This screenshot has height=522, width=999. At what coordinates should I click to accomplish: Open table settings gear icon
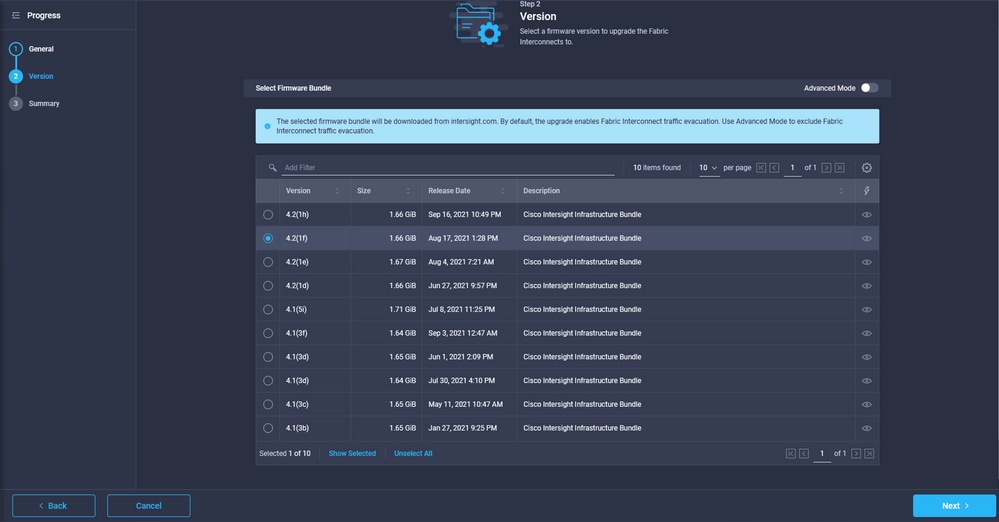click(x=866, y=168)
